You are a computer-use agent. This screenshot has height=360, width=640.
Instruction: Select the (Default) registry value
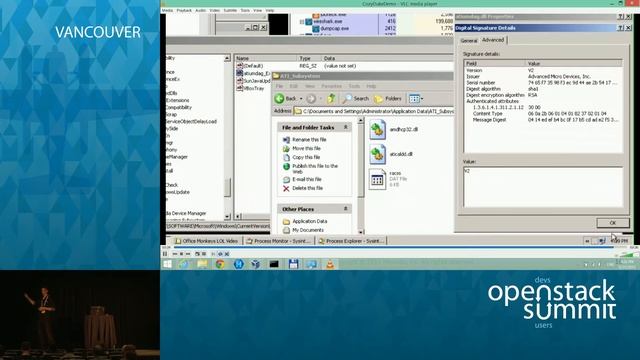click(x=250, y=66)
